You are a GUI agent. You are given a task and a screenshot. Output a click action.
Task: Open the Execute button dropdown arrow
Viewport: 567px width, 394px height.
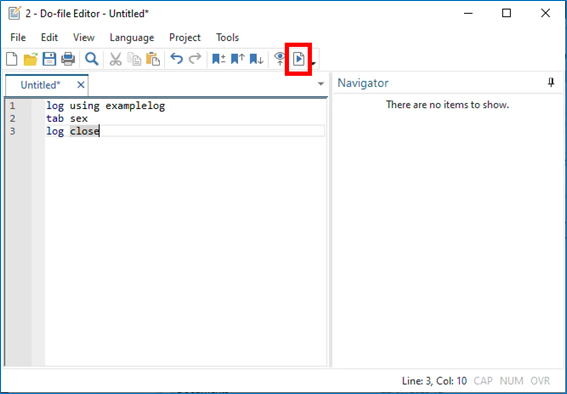(x=314, y=64)
